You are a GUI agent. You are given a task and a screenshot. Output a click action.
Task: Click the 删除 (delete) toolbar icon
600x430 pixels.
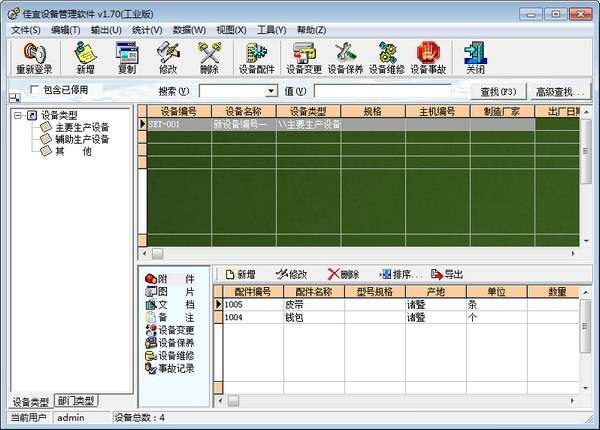pos(209,58)
